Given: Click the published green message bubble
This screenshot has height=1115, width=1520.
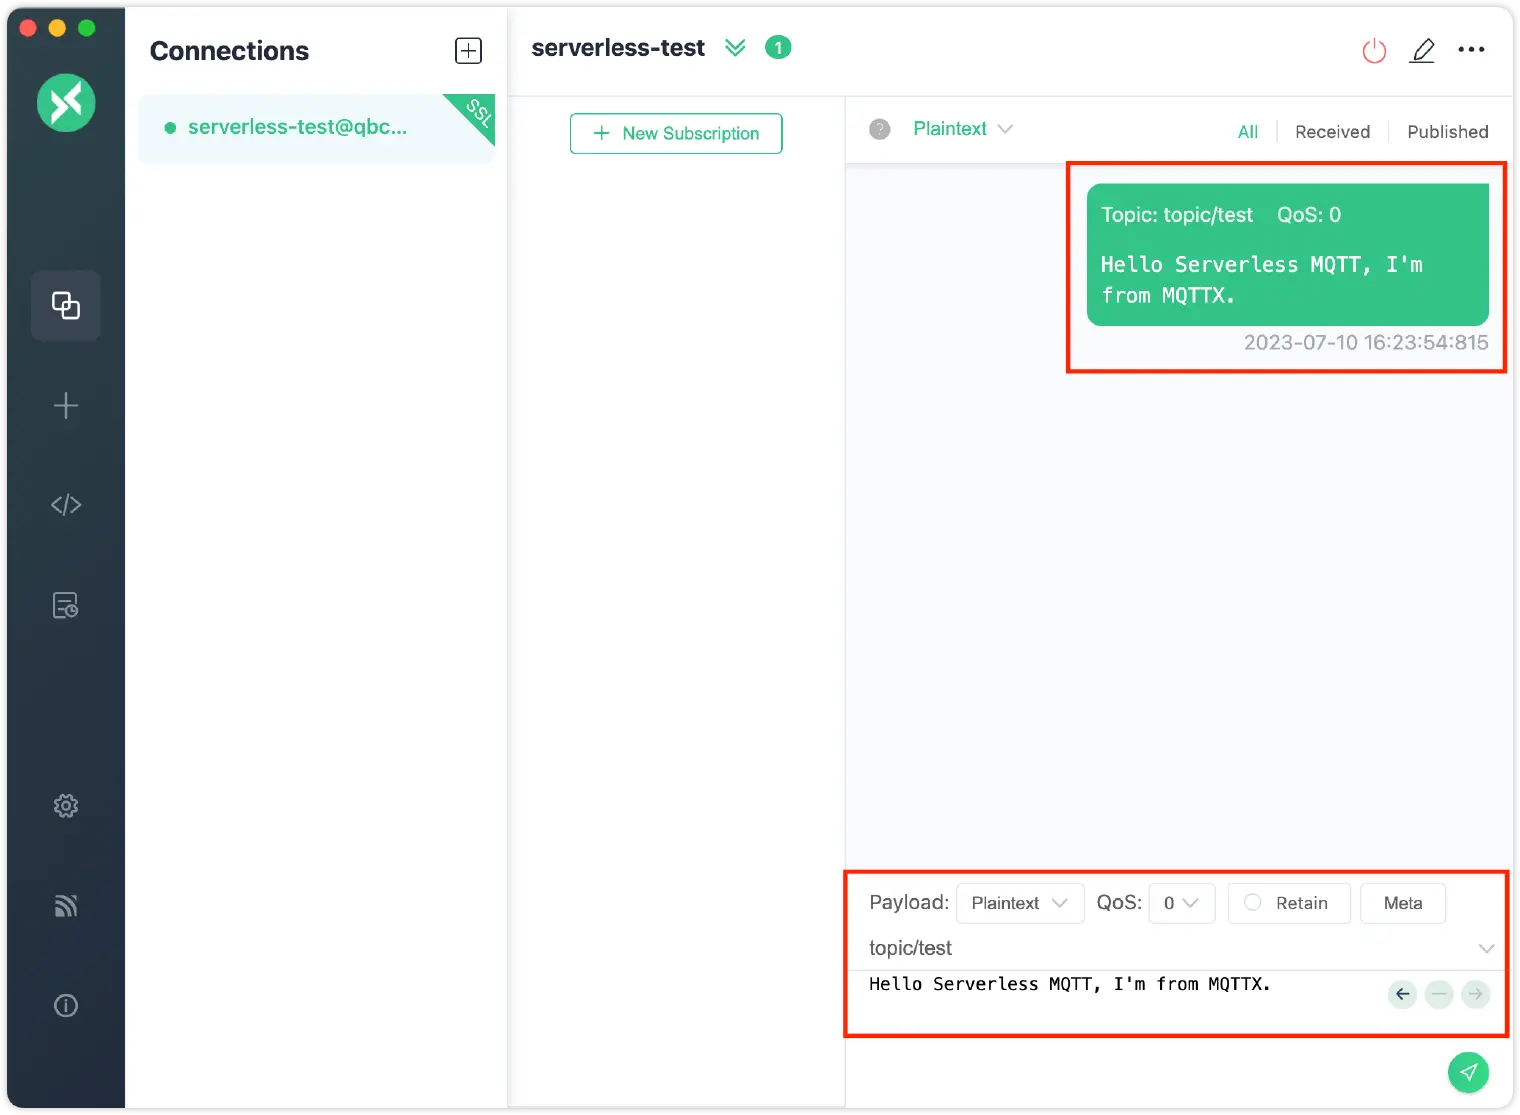Looking at the screenshot, I should coord(1287,255).
